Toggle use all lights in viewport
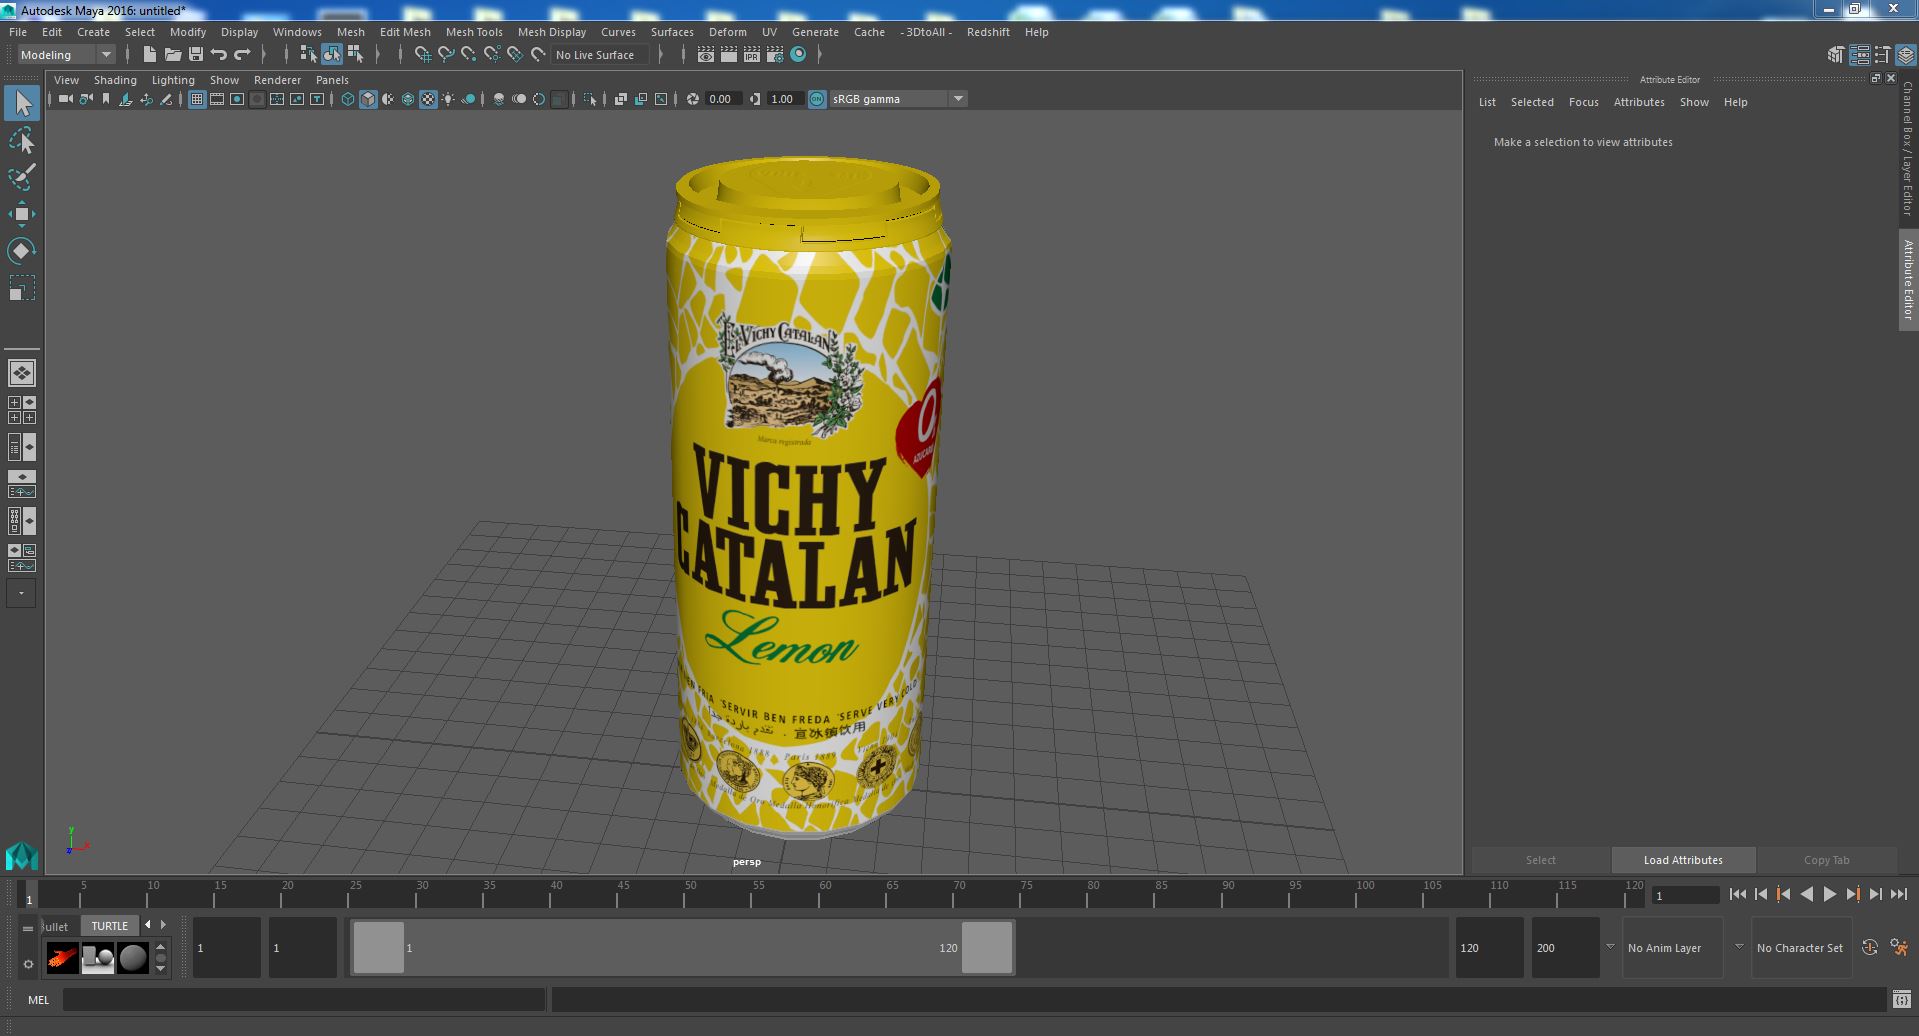Image resolution: width=1919 pixels, height=1036 pixels. tap(448, 99)
